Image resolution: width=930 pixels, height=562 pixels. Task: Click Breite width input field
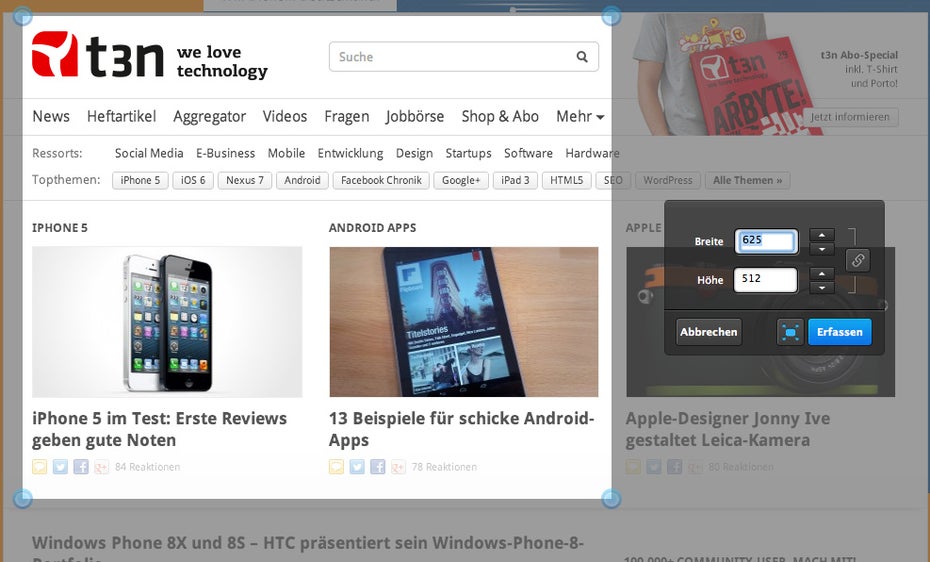766,241
